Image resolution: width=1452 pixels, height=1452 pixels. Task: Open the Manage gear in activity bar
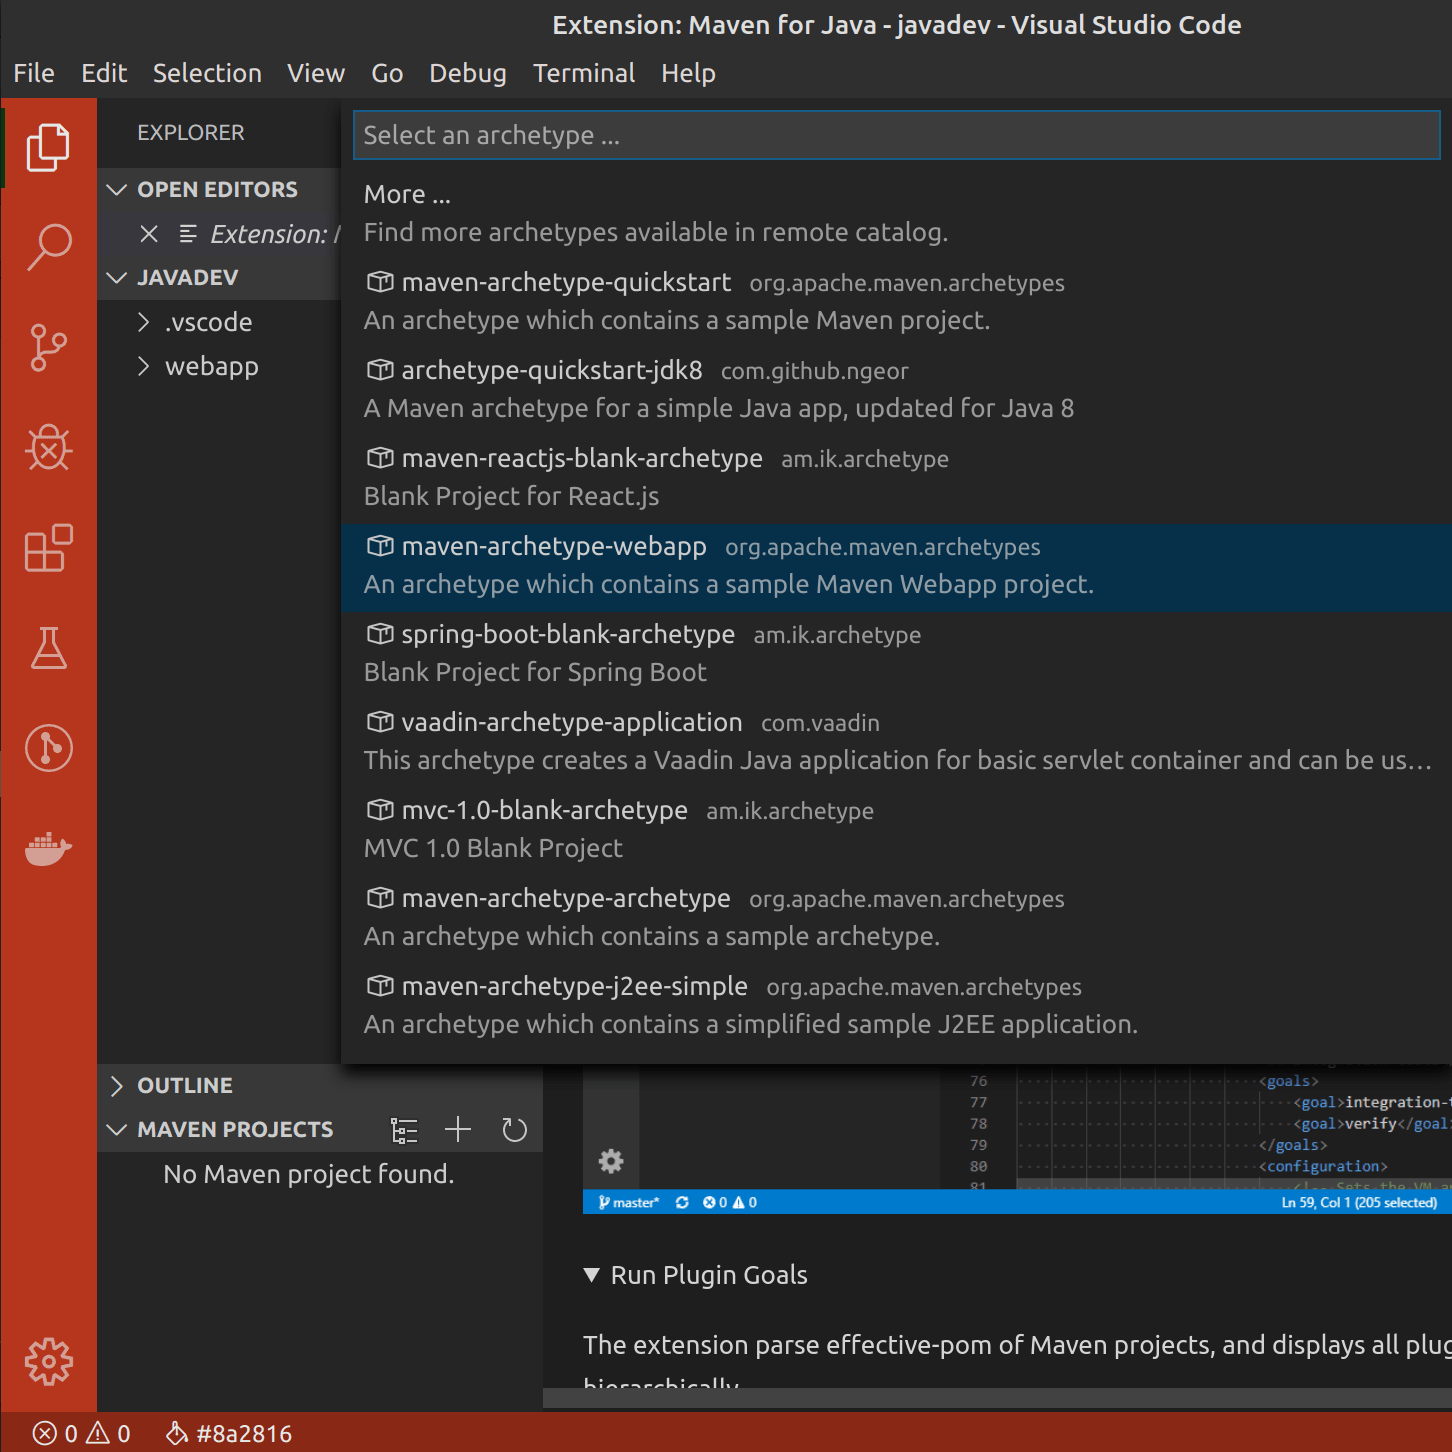[x=48, y=1361]
